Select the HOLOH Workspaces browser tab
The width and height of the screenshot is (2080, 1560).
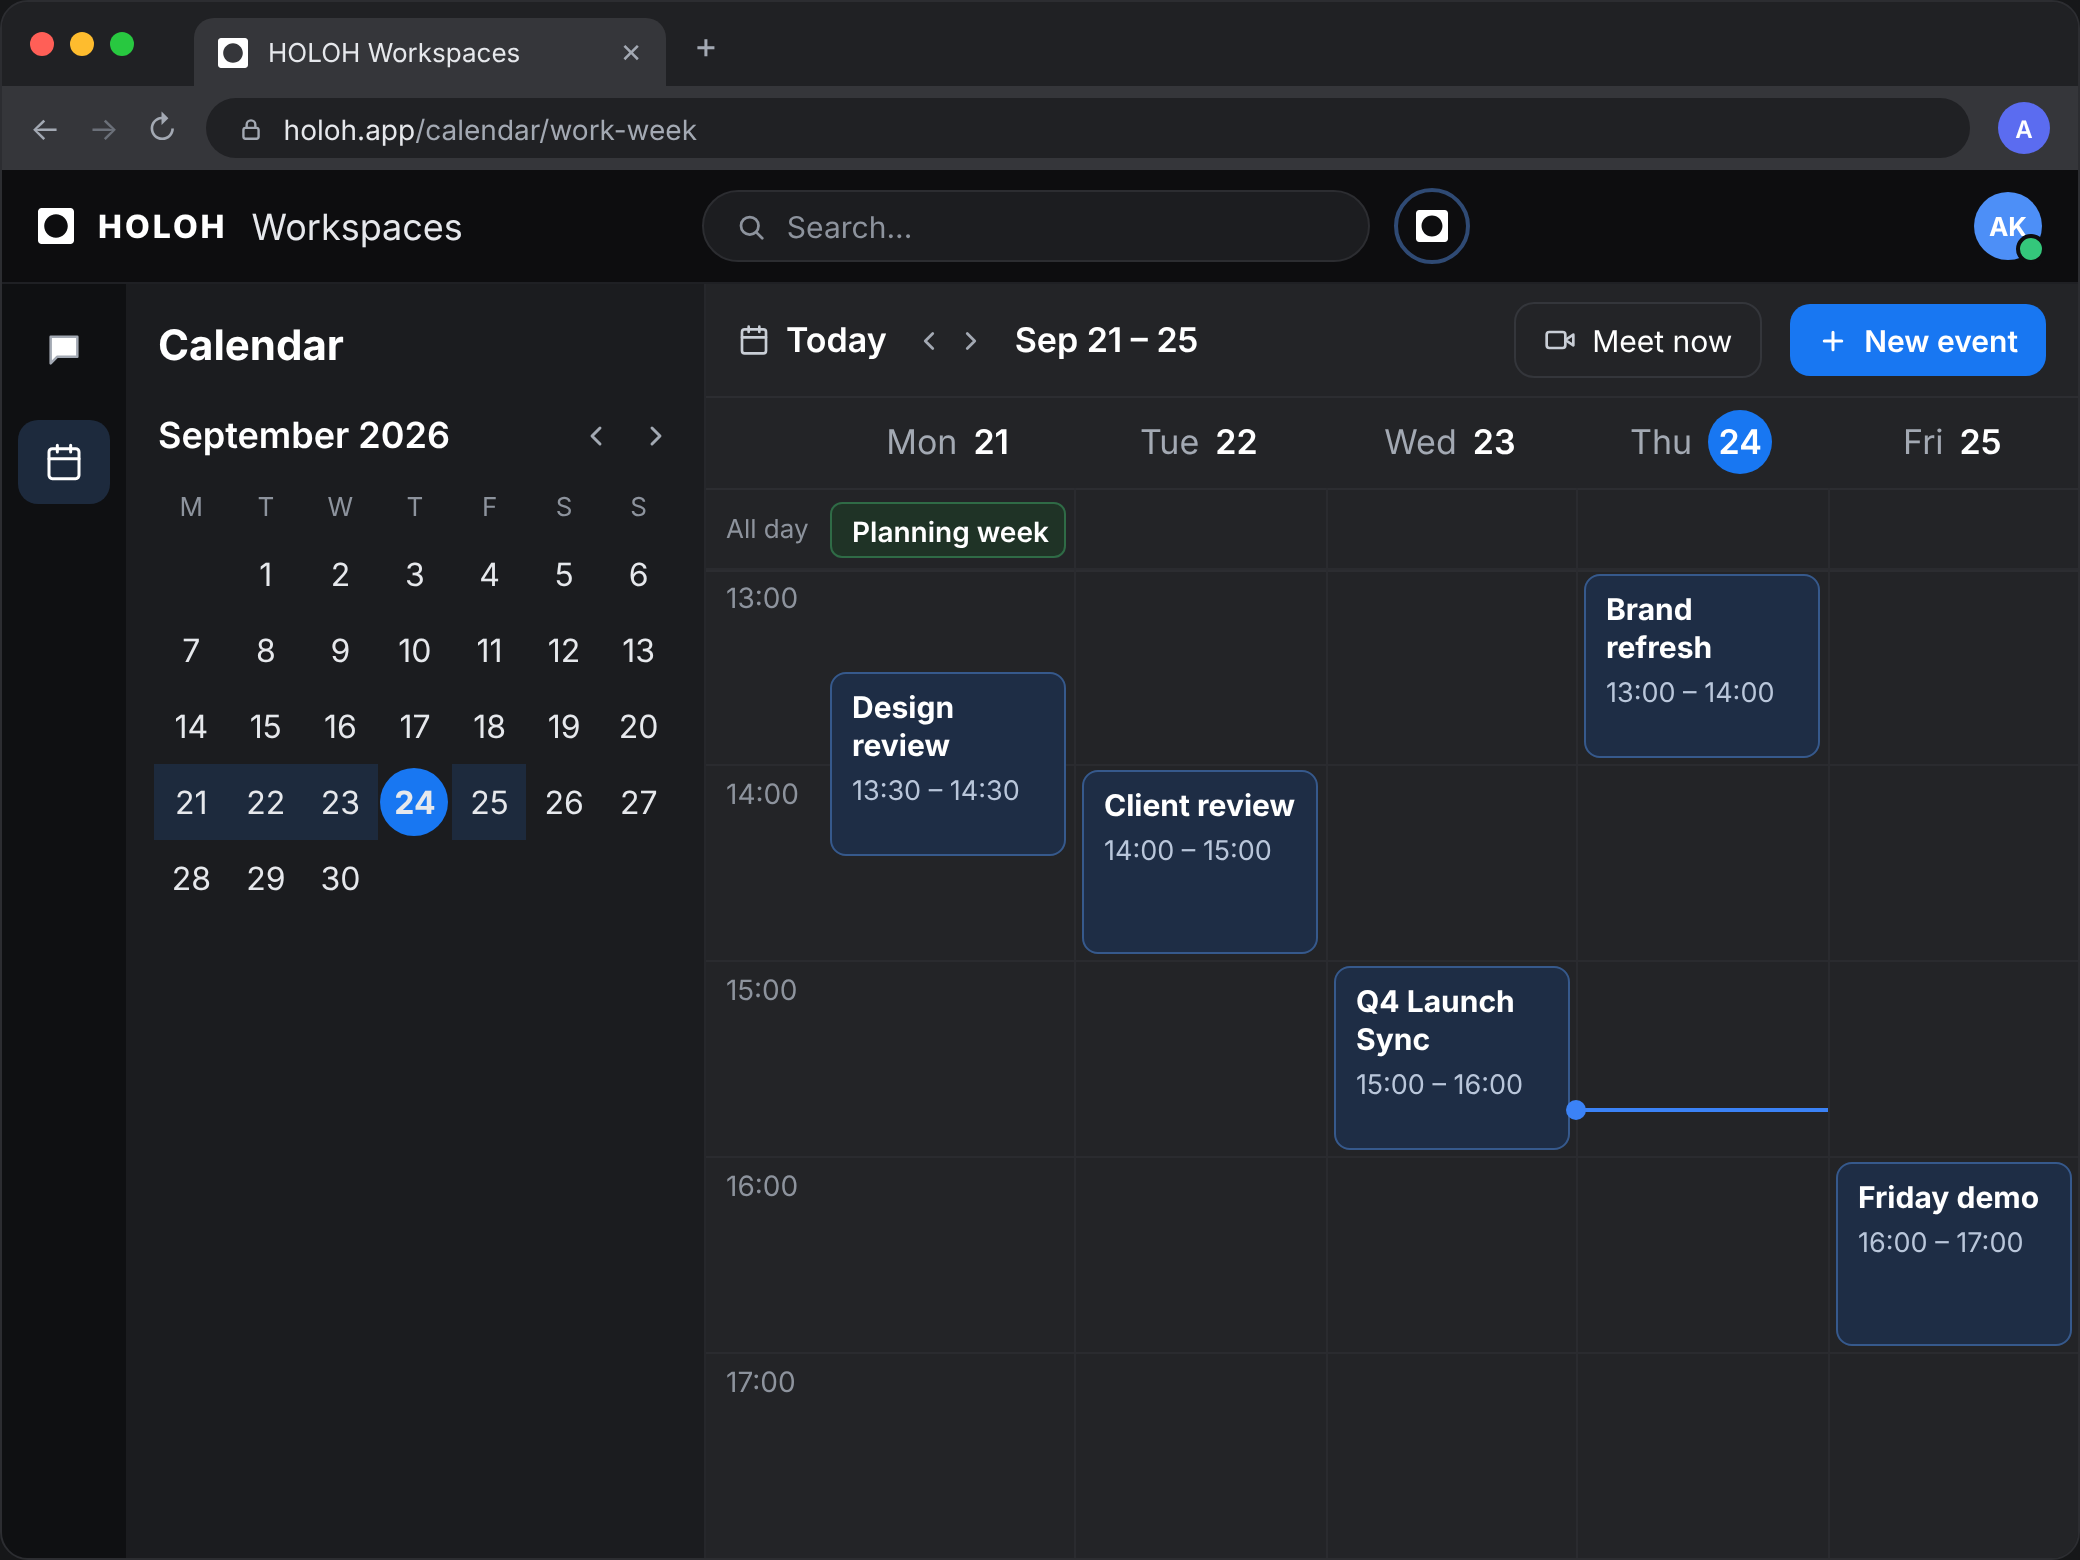coord(430,52)
